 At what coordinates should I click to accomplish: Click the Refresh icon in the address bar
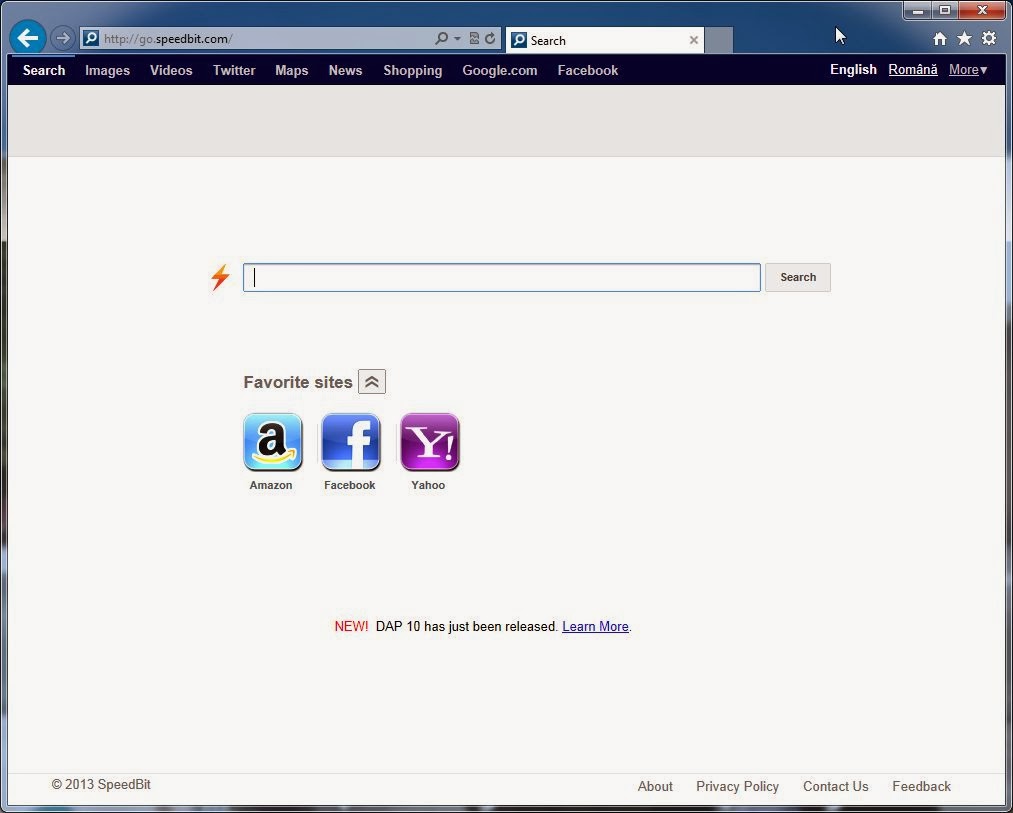tap(489, 38)
